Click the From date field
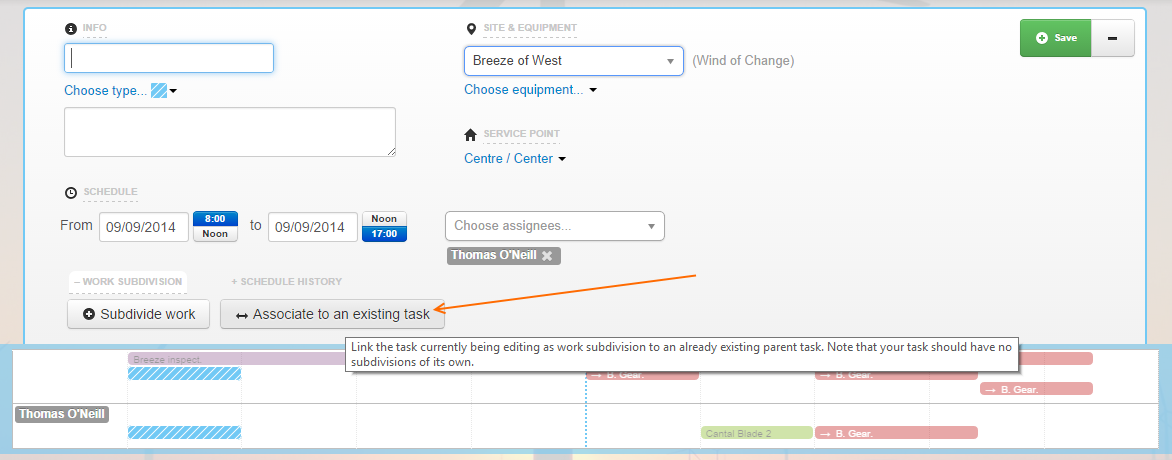Screen dimensions: 1172x460 coord(144,227)
